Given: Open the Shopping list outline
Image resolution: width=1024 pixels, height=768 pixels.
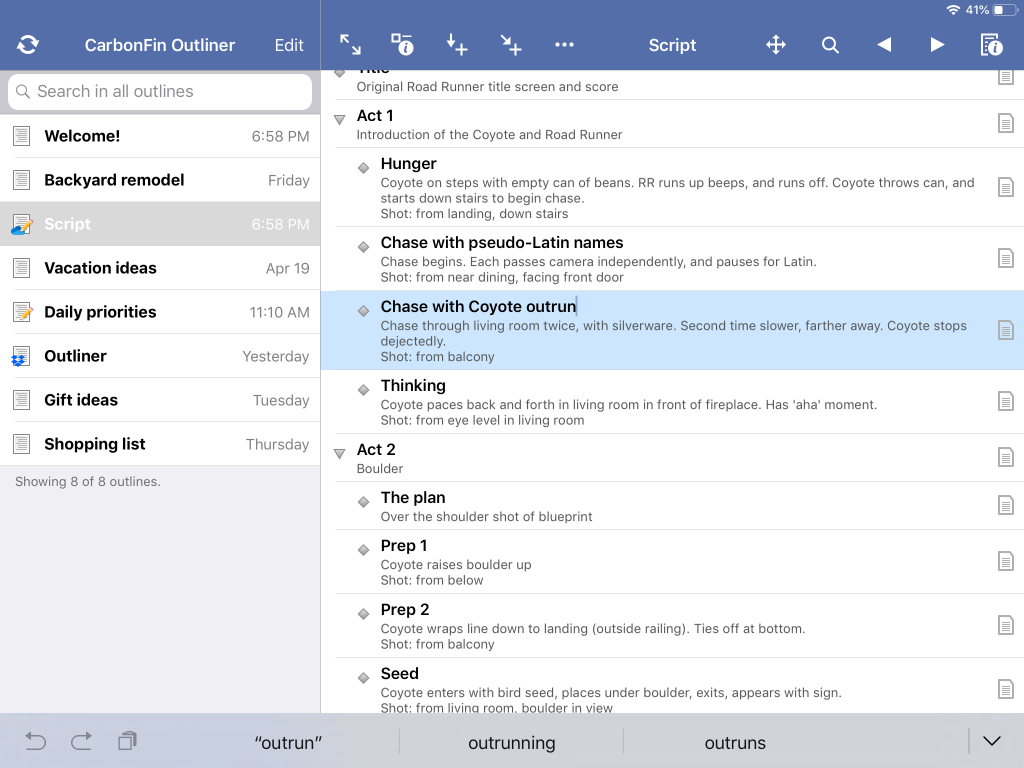Looking at the screenshot, I should [160, 444].
